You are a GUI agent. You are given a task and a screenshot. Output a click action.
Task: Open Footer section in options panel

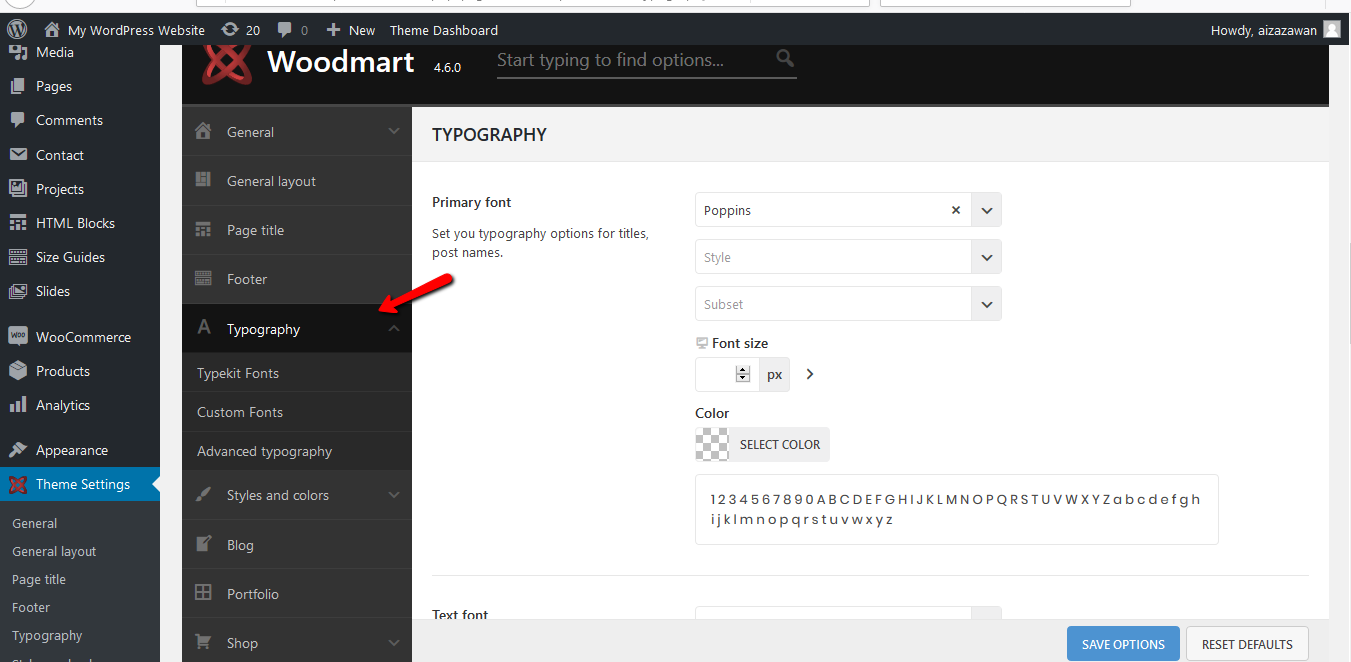coord(297,279)
